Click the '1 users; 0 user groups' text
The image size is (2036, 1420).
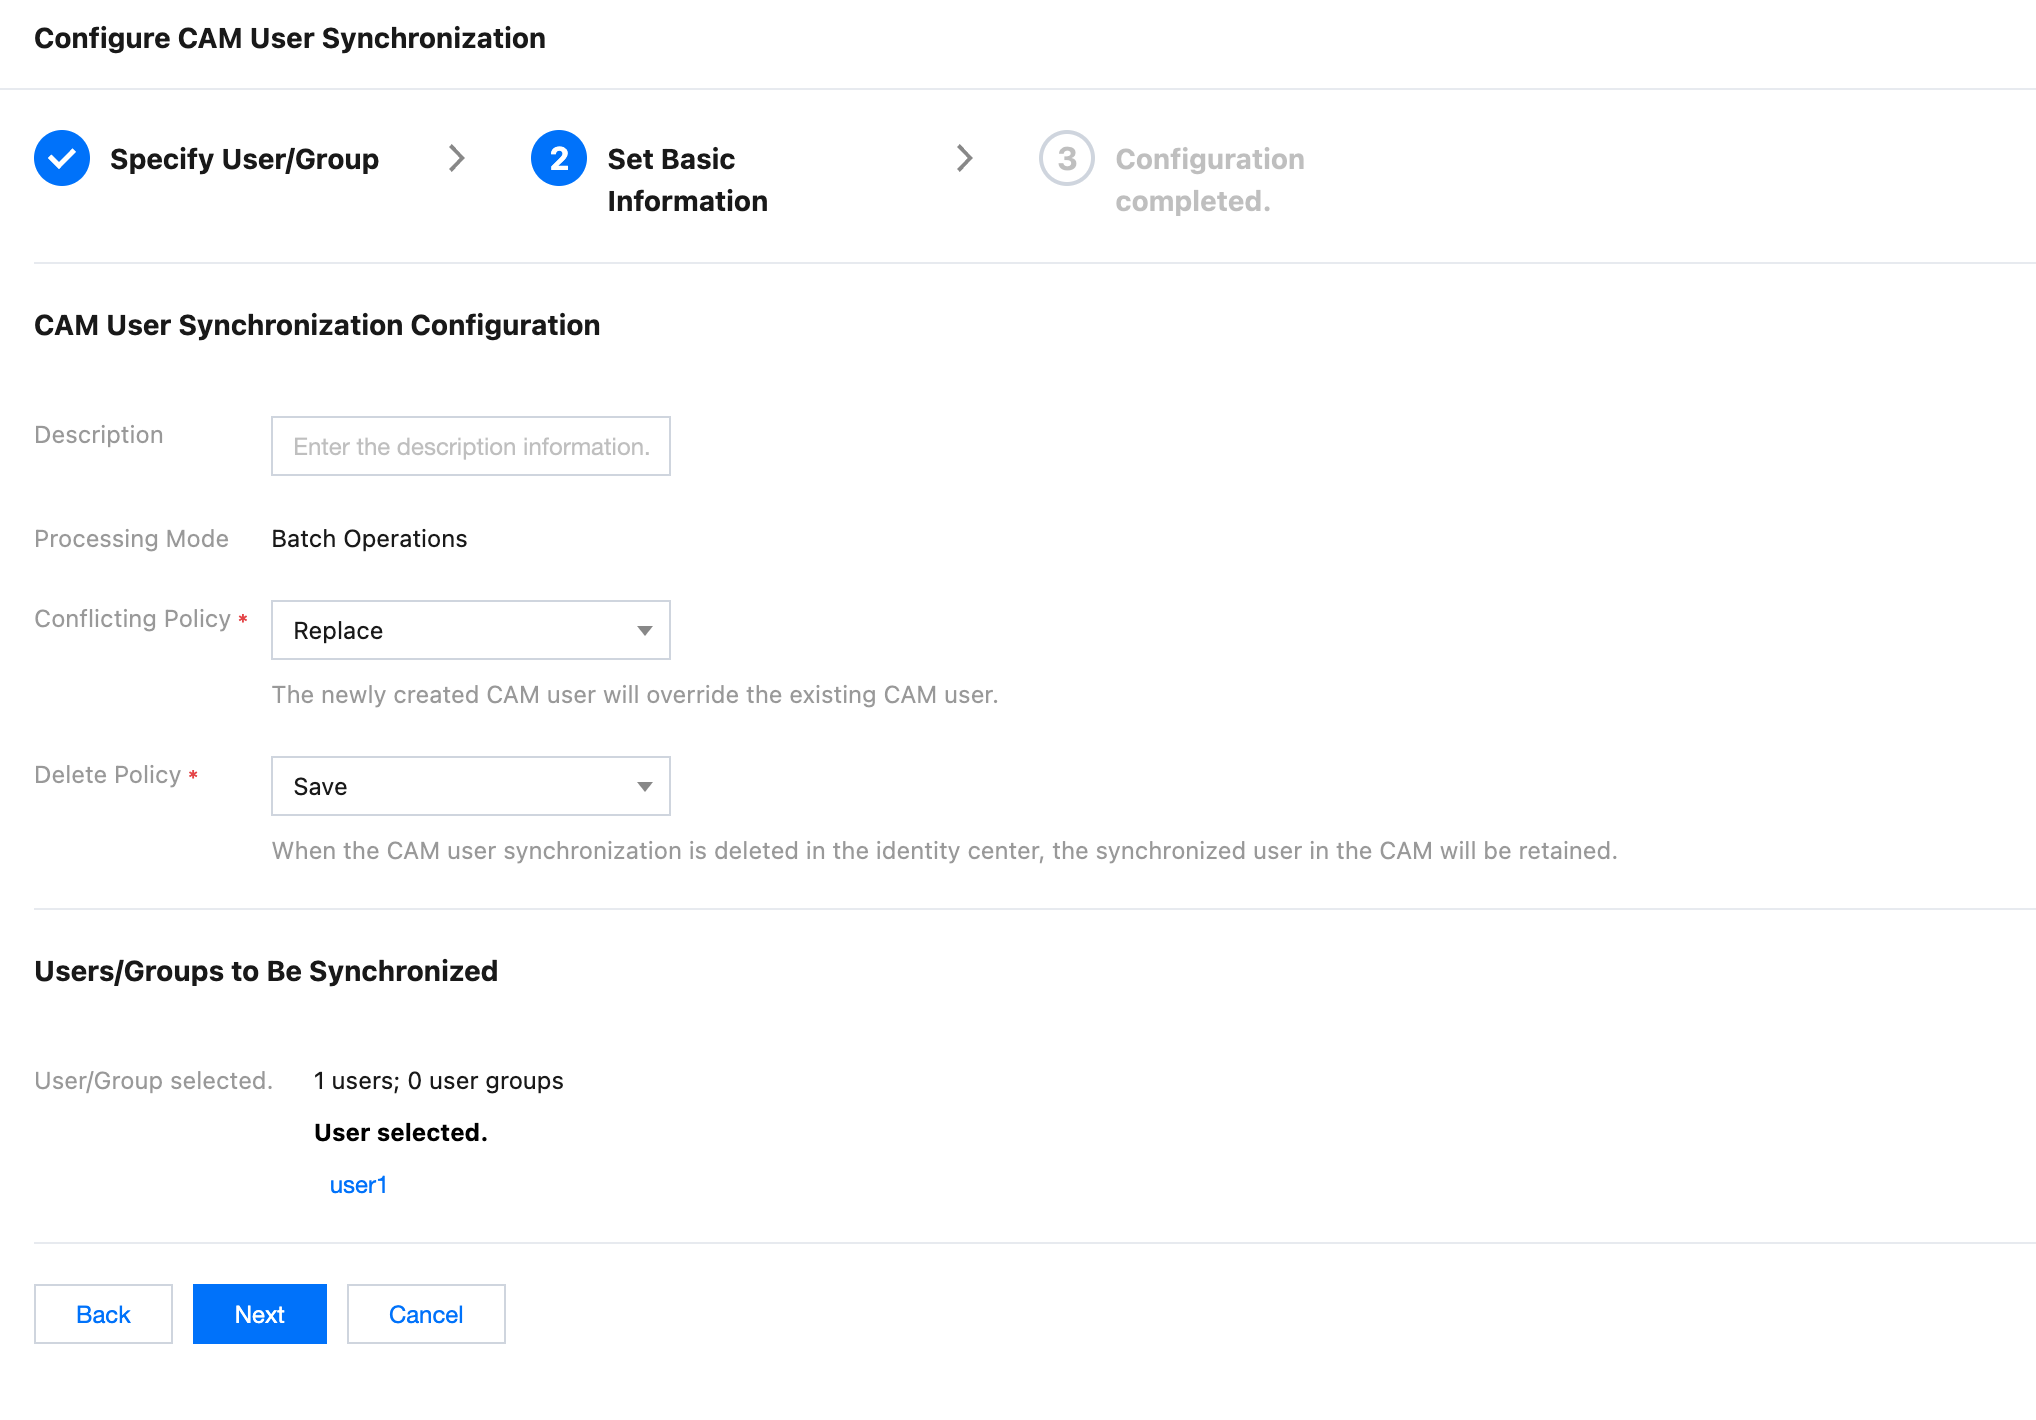click(439, 1081)
